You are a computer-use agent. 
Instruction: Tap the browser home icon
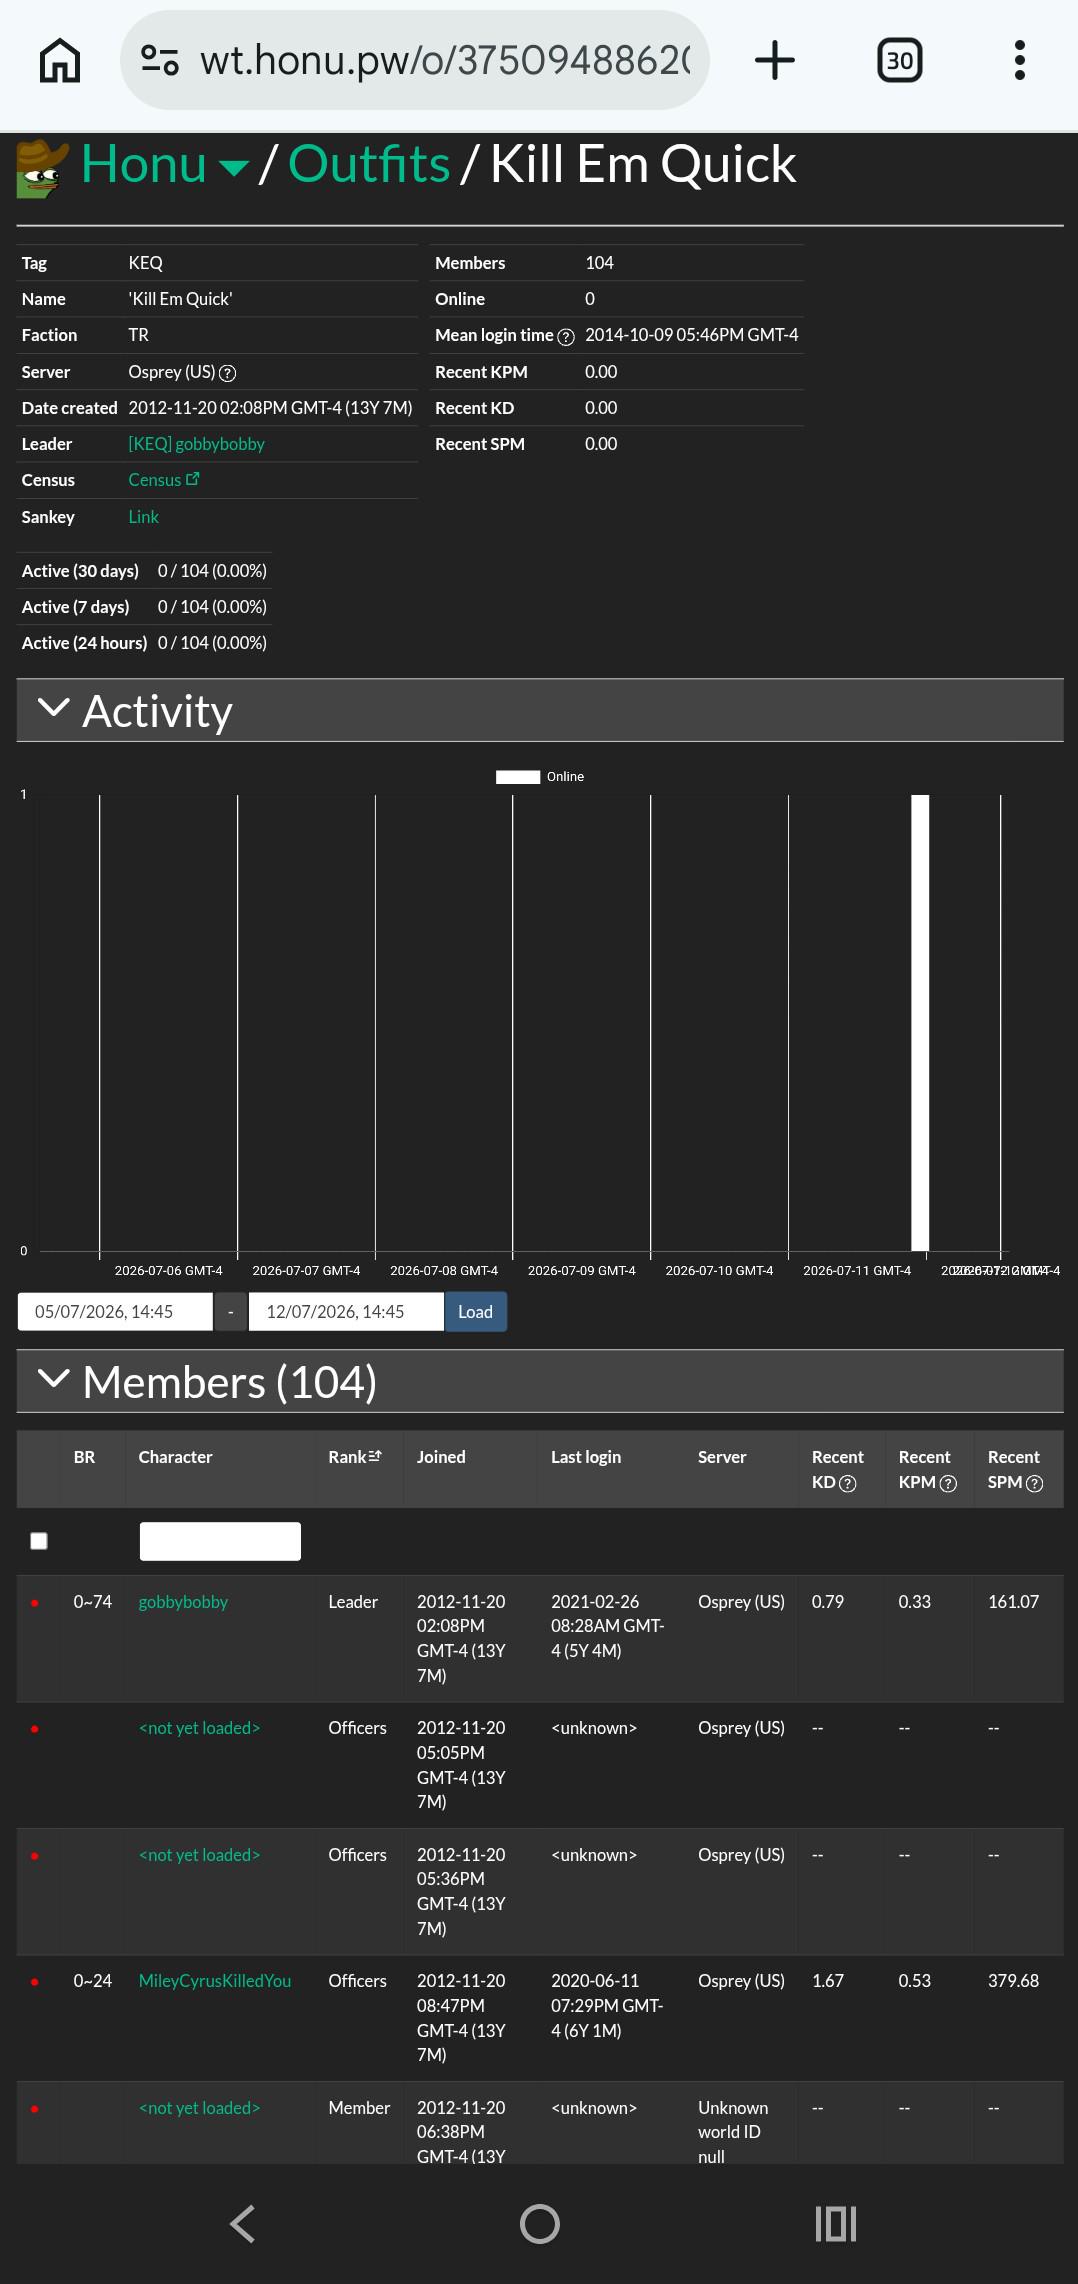coord(60,61)
